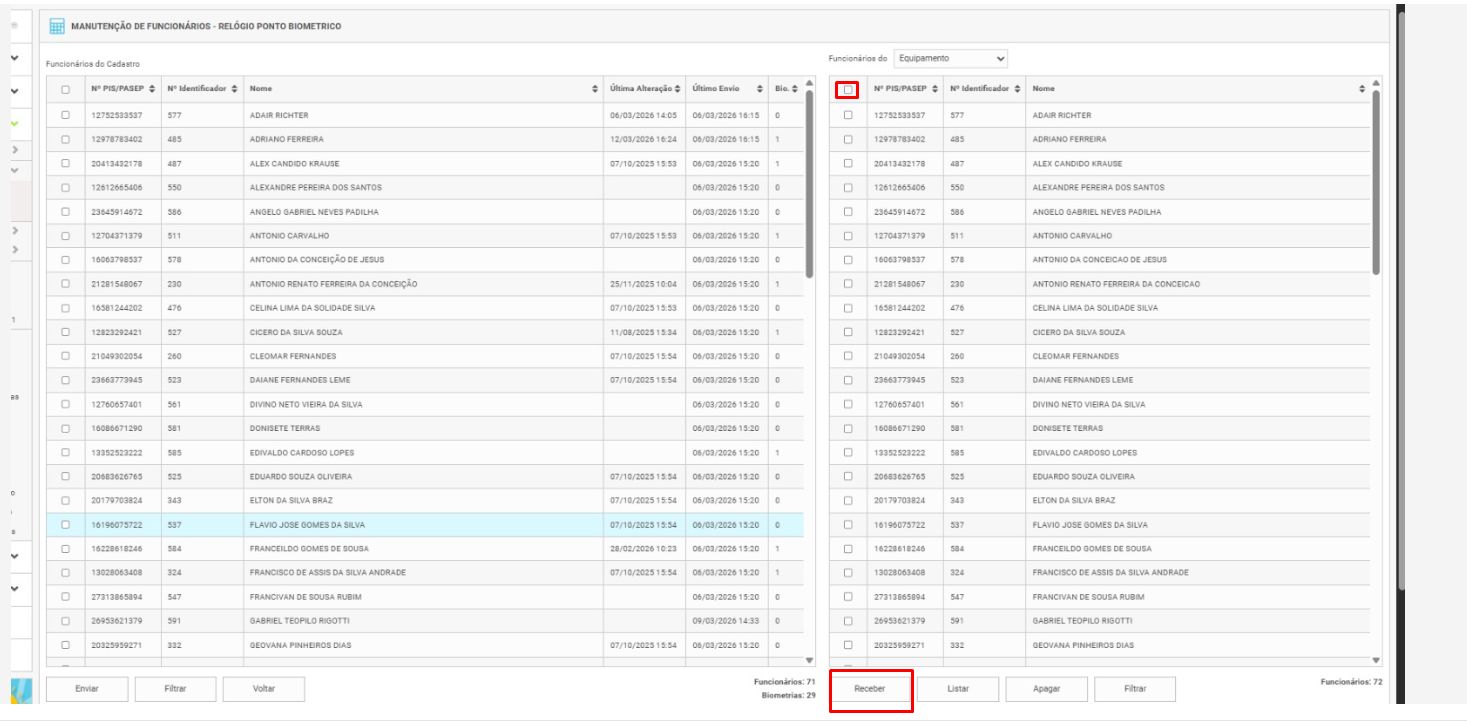Collapse the green chevron sidebar section
The height and width of the screenshot is (727, 1467).
coord(14,124)
